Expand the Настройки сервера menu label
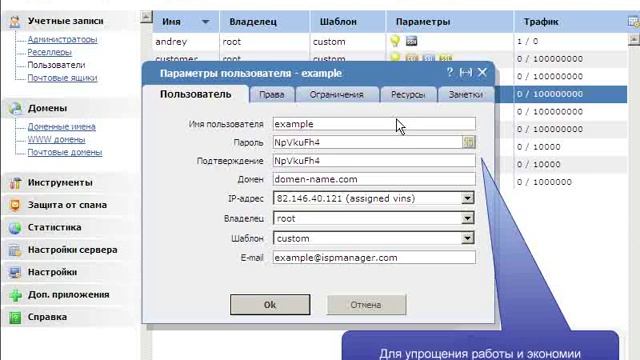Image resolution: width=640 pixels, height=360 pixels. [x=72, y=250]
